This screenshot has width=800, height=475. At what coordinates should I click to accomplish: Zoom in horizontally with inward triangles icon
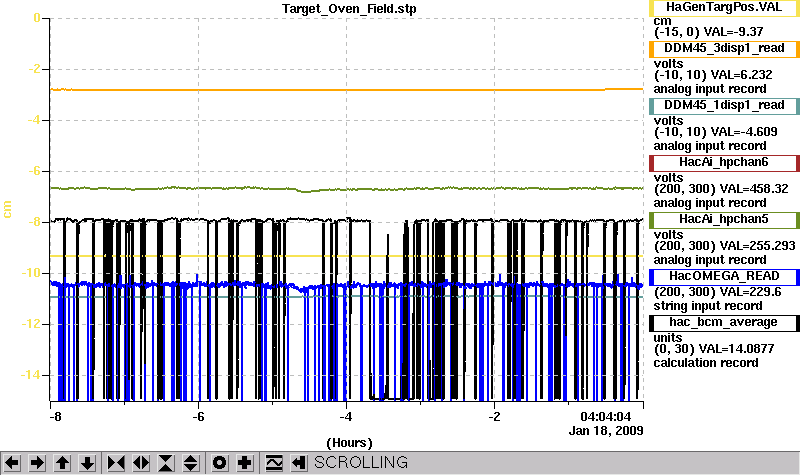tap(116, 463)
